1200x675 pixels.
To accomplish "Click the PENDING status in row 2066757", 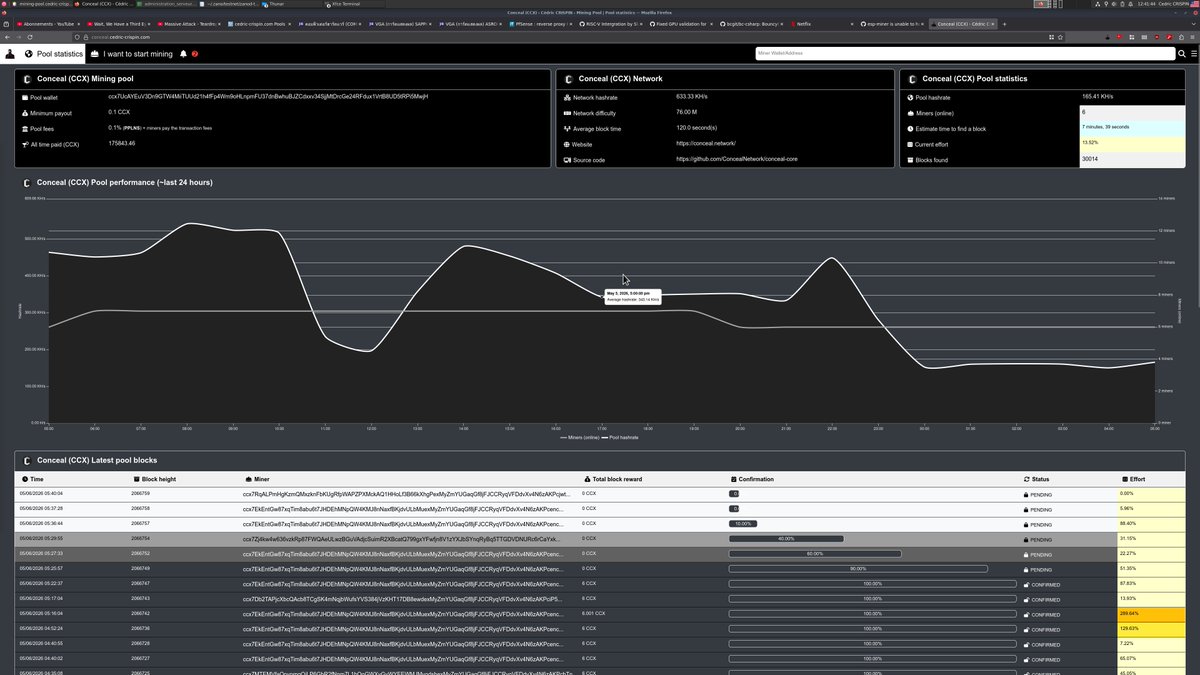I will tap(1036, 524).
